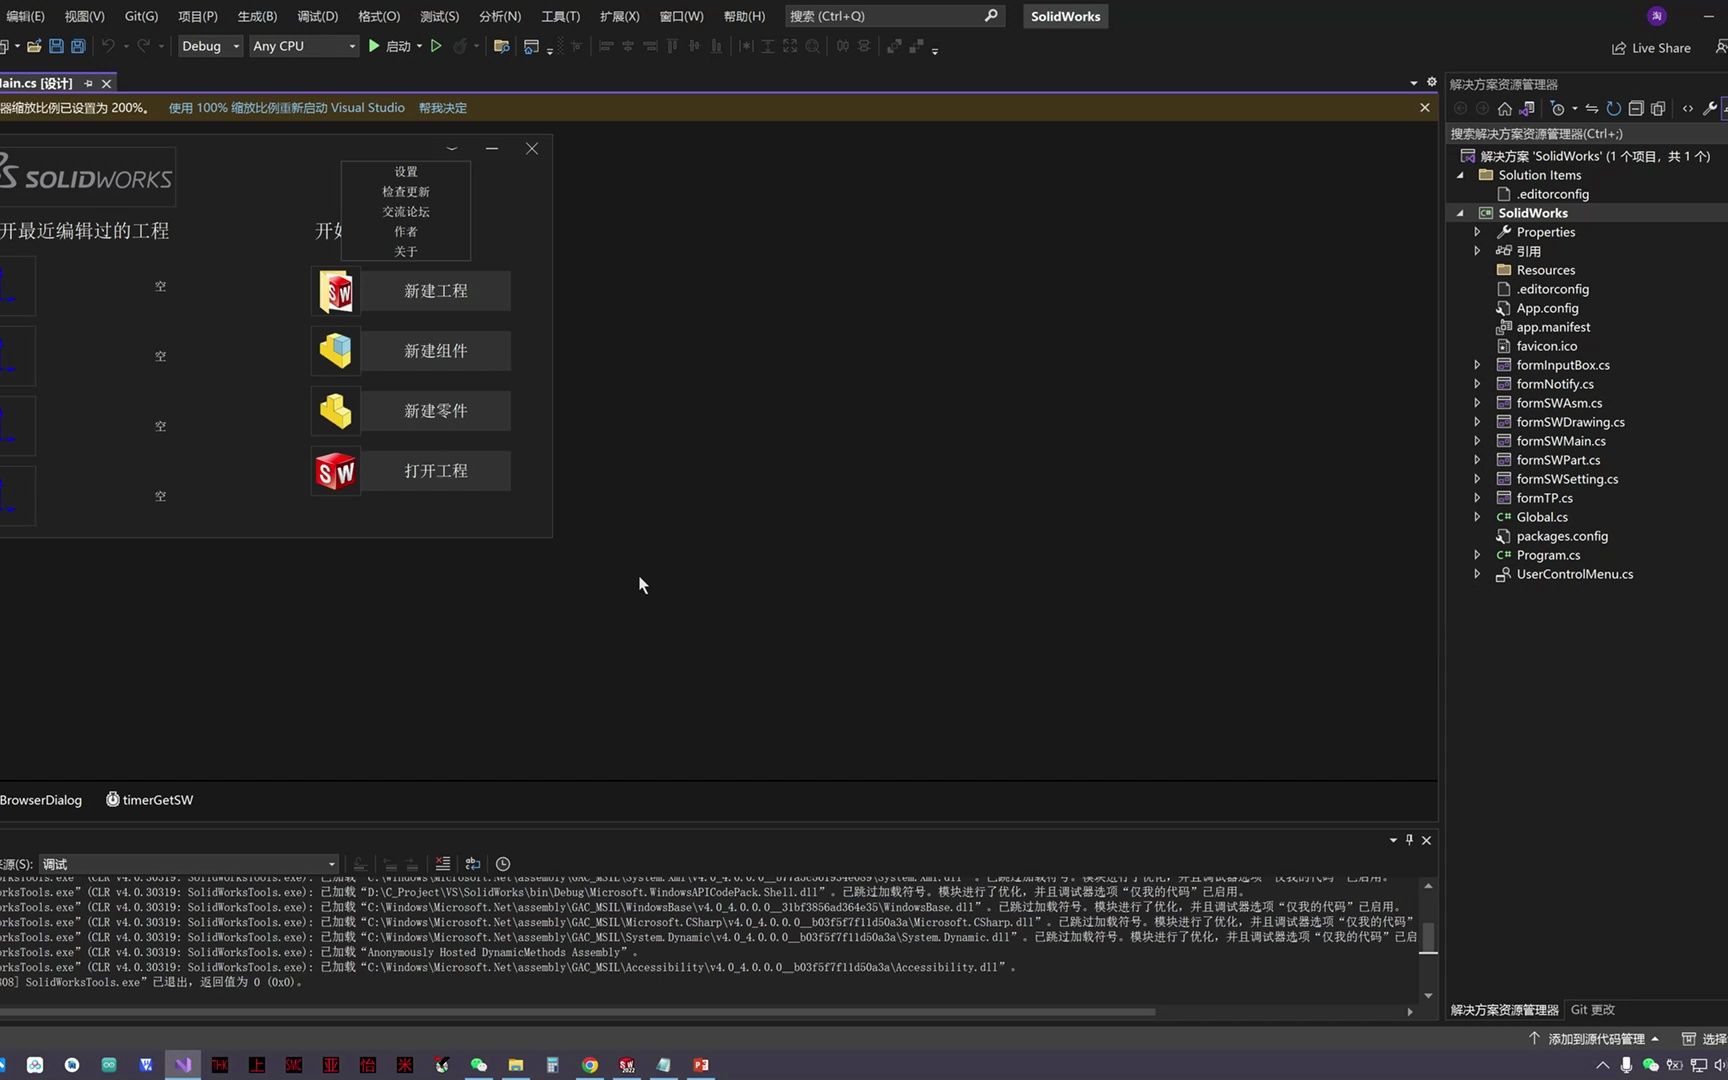Select the timerGetSW component in the tray
This screenshot has height=1080, width=1728.
[150, 800]
